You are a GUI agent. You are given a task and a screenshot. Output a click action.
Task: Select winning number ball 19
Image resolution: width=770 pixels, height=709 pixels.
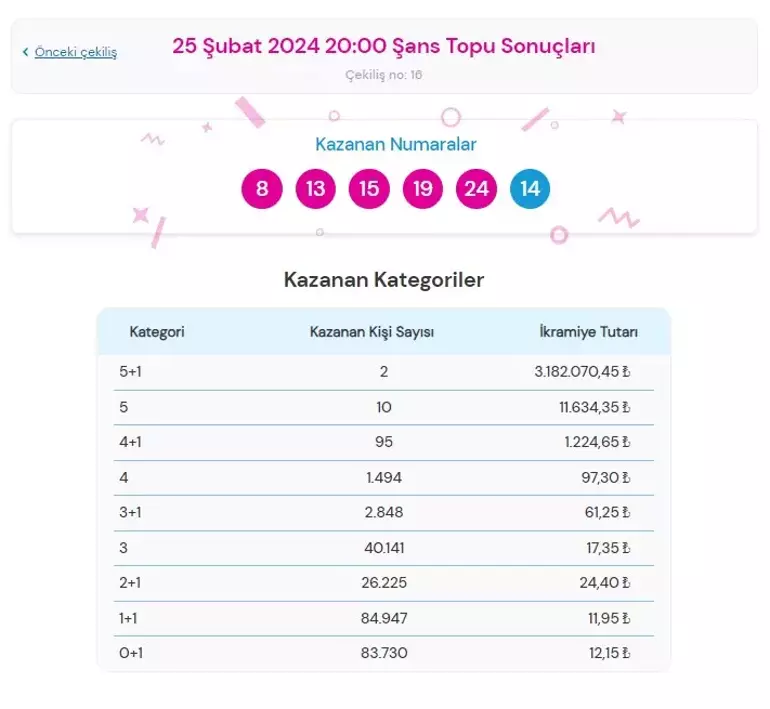tap(423, 189)
